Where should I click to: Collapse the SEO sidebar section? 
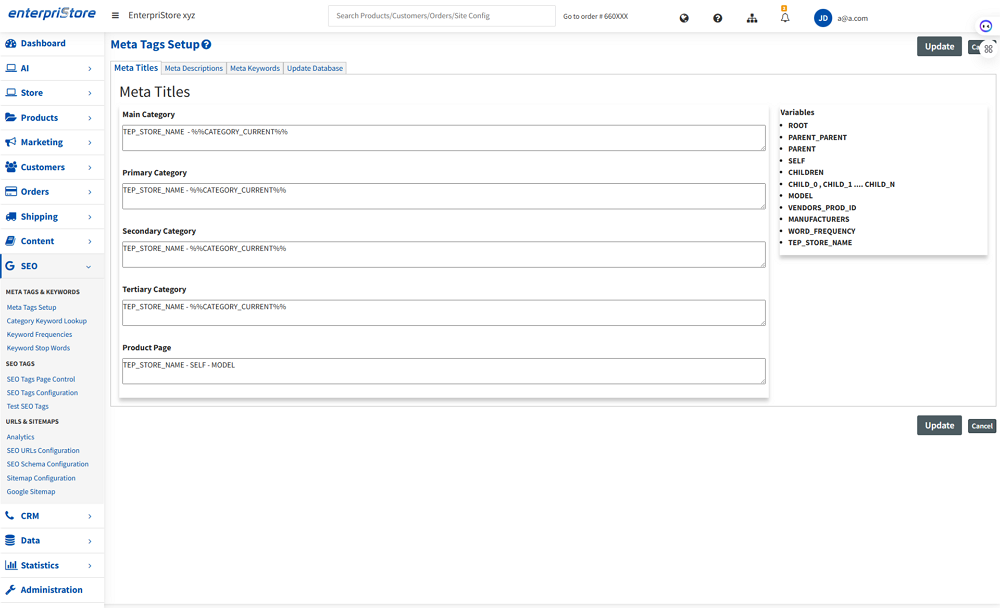[52, 266]
